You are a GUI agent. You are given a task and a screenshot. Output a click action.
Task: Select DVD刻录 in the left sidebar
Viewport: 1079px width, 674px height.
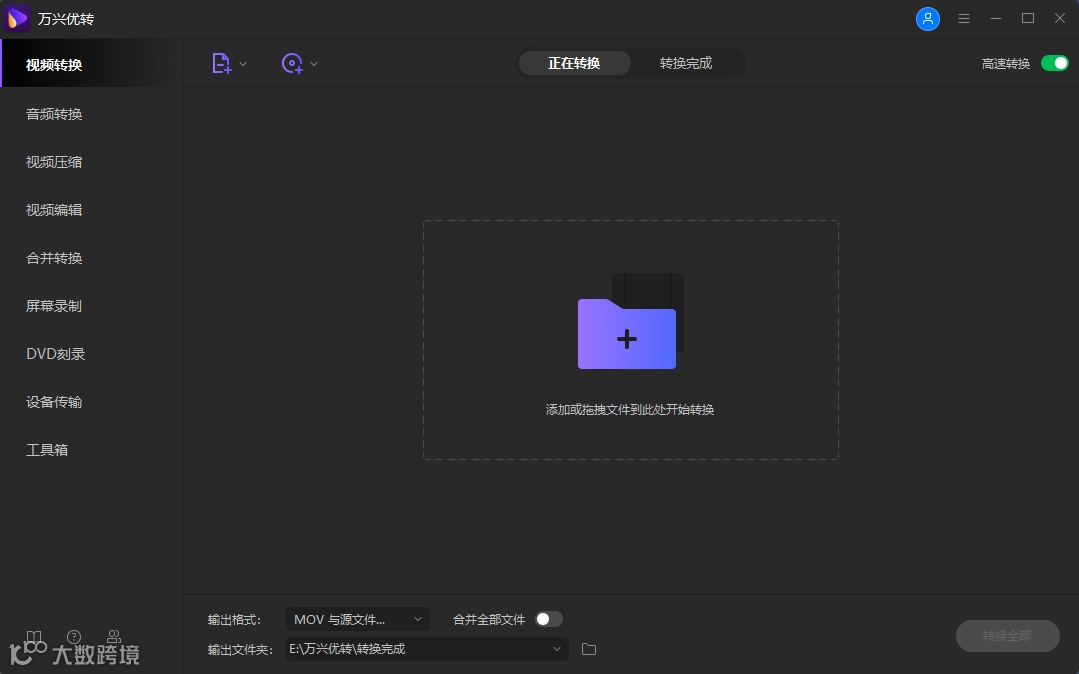point(53,353)
